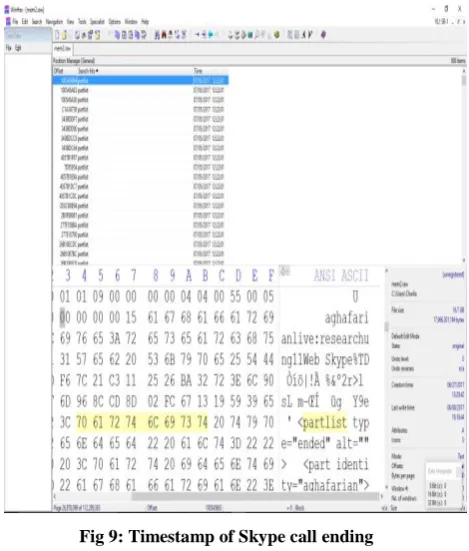Screen dimensions: 469x551
Task: Select hex byte CD
Action: point(115,402)
